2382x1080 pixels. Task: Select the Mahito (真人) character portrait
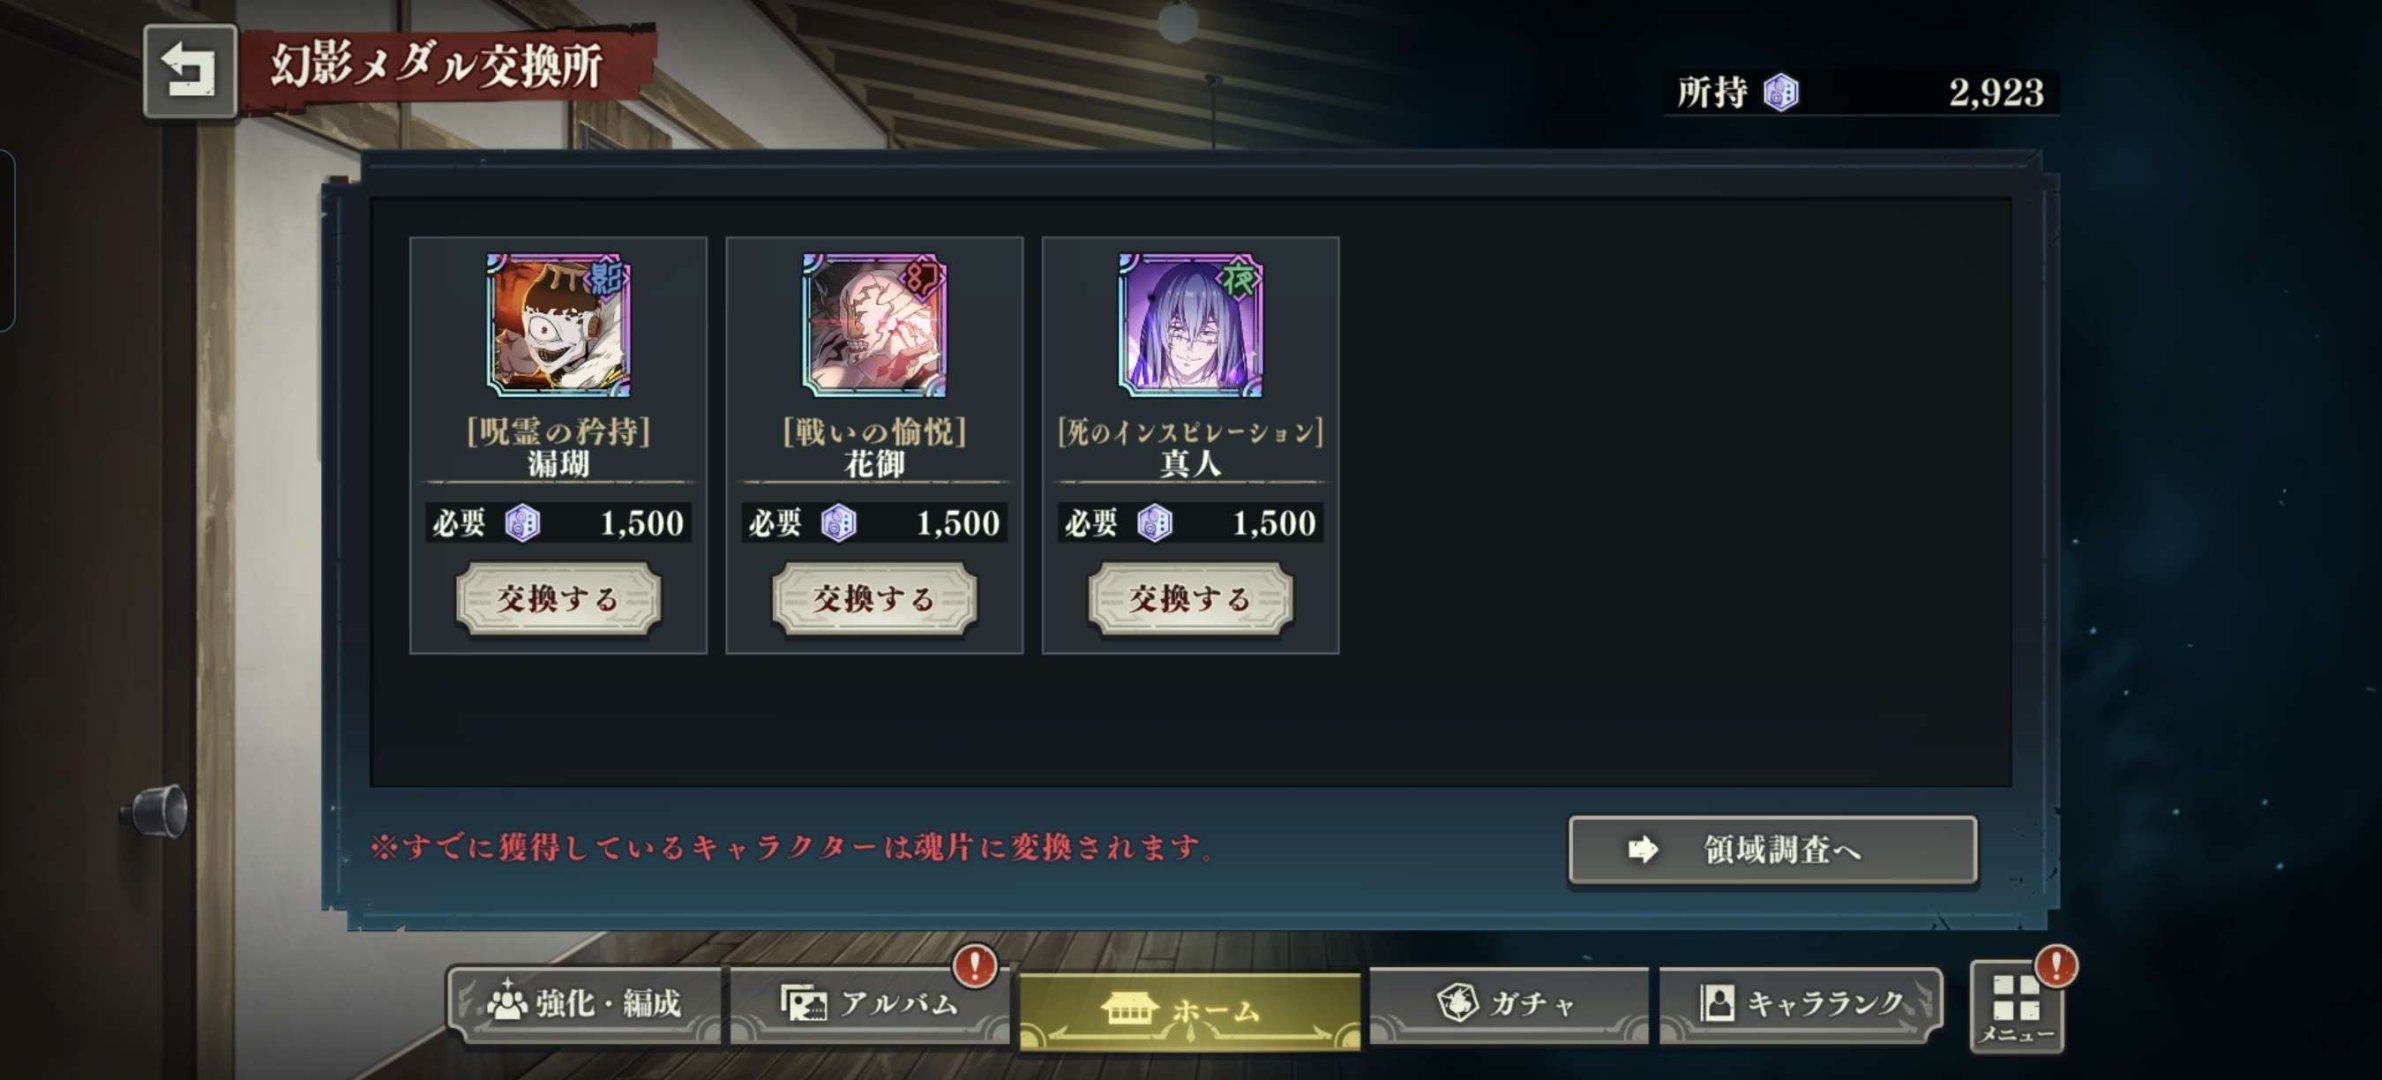1190,325
